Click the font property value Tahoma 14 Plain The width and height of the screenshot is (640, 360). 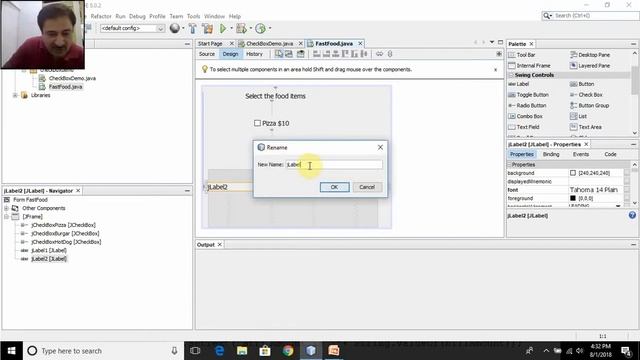coord(593,190)
